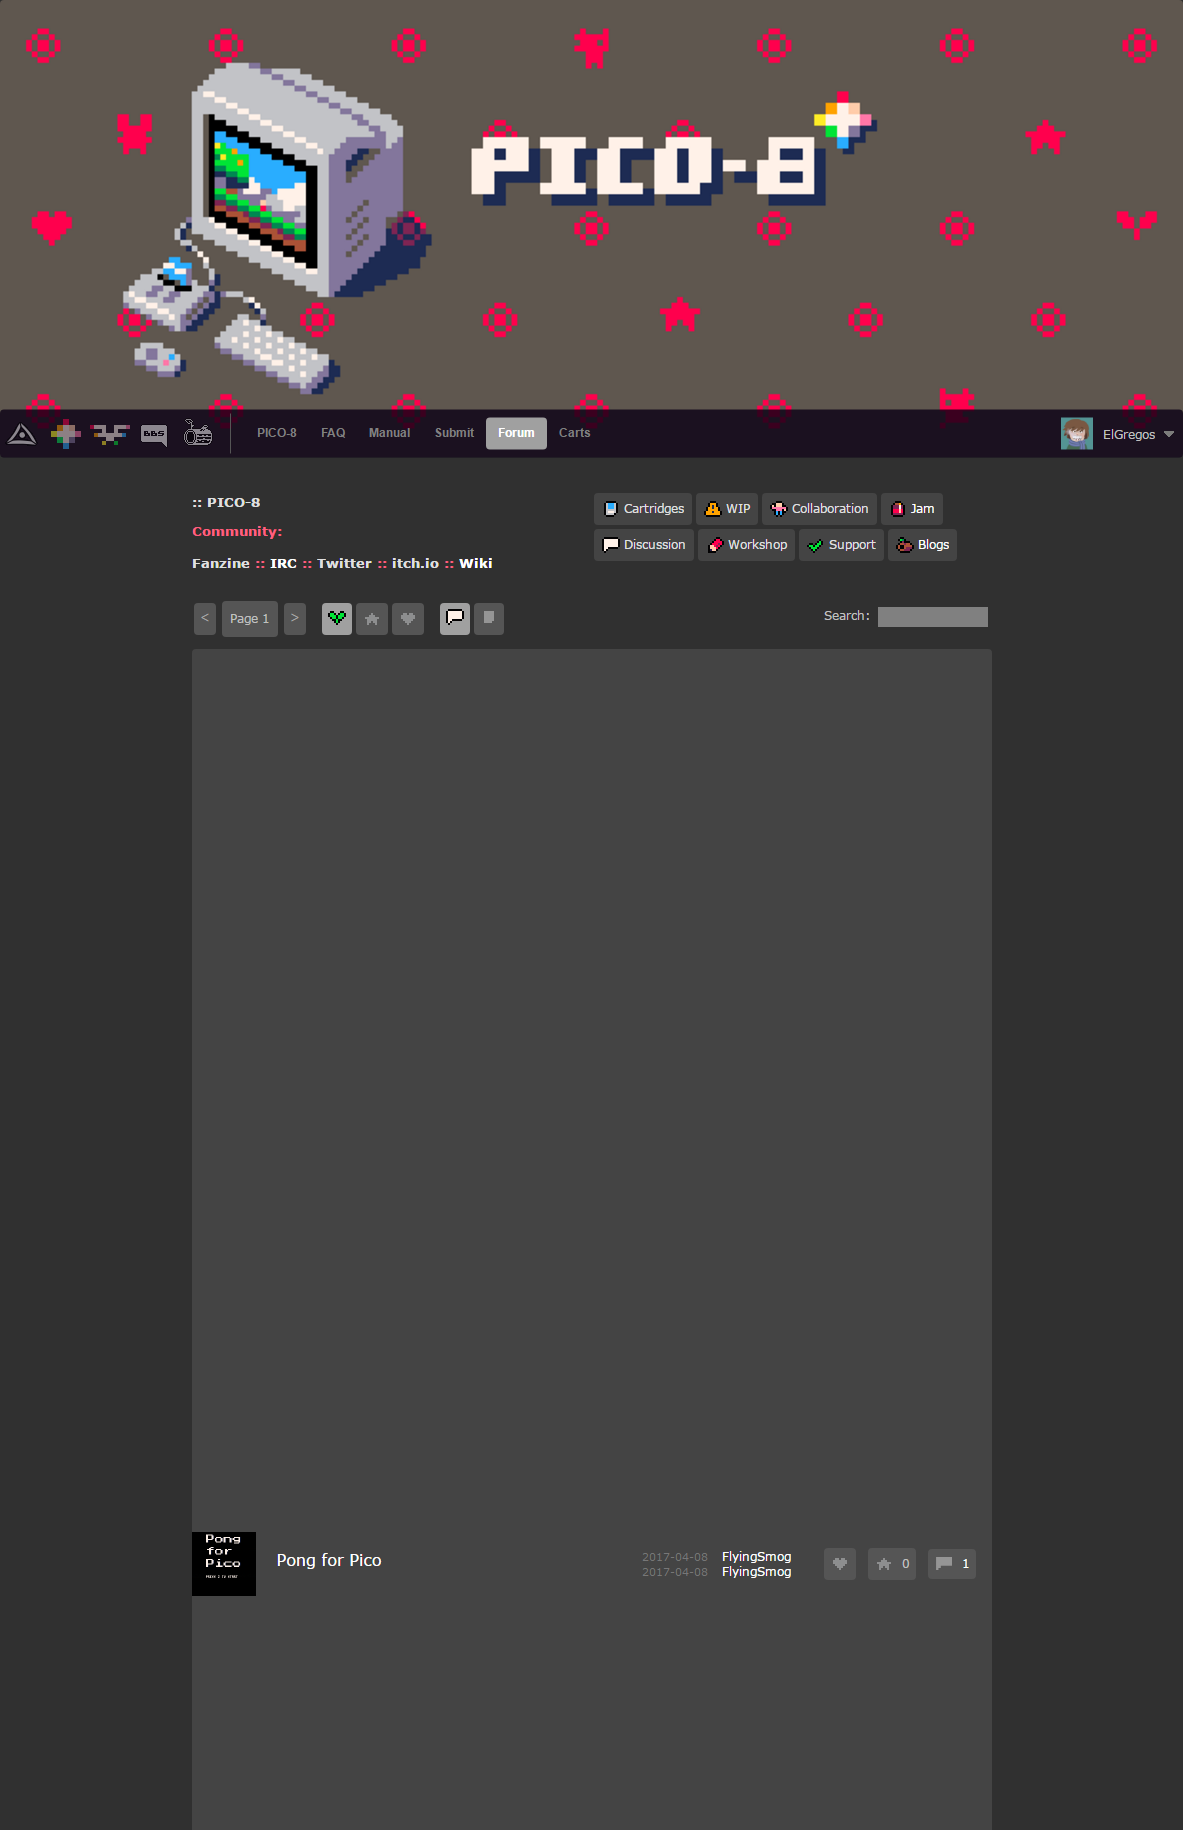Open the wooden log blog icon
Viewport: 1183px width, 1830px height.
click(x=198, y=433)
